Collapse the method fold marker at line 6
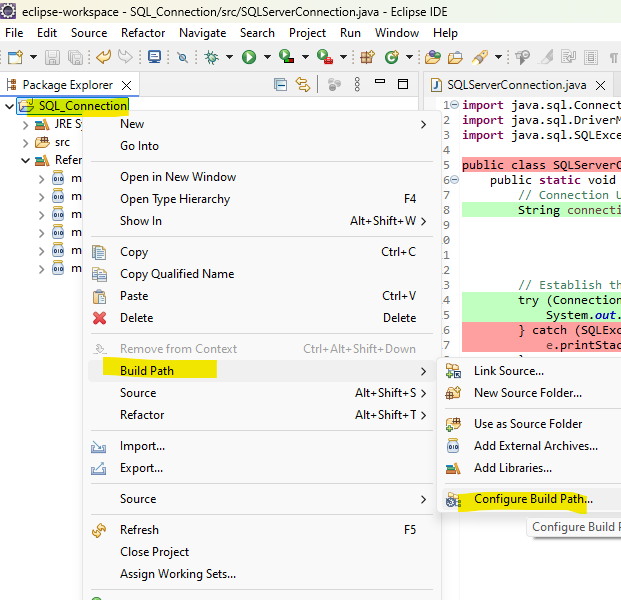 (x=455, y=180)
